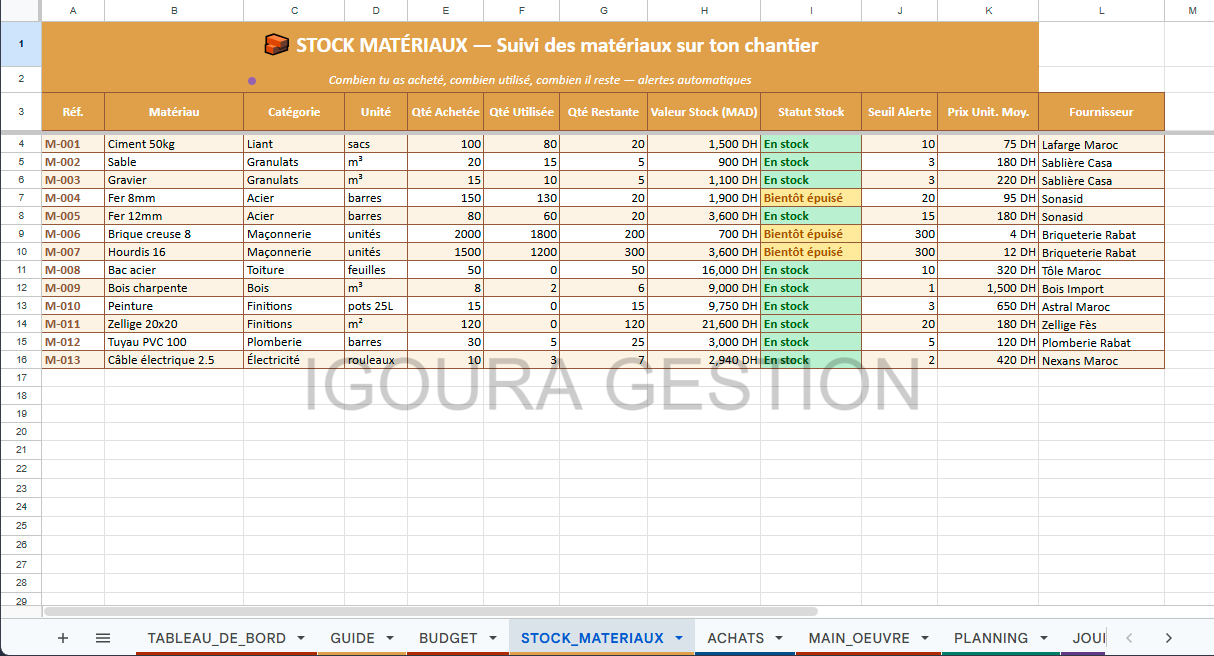
Task: Click the 'Réf.' column header cell
Action: click(73, 112)
